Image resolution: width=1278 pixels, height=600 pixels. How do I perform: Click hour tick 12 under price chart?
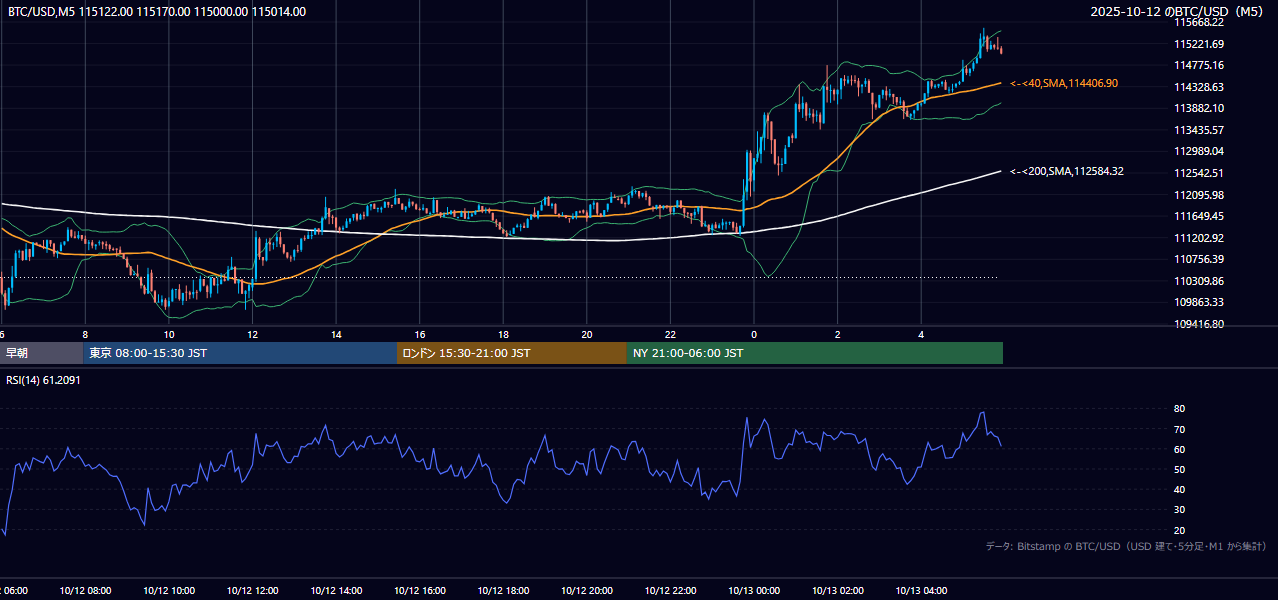(253, 335)
